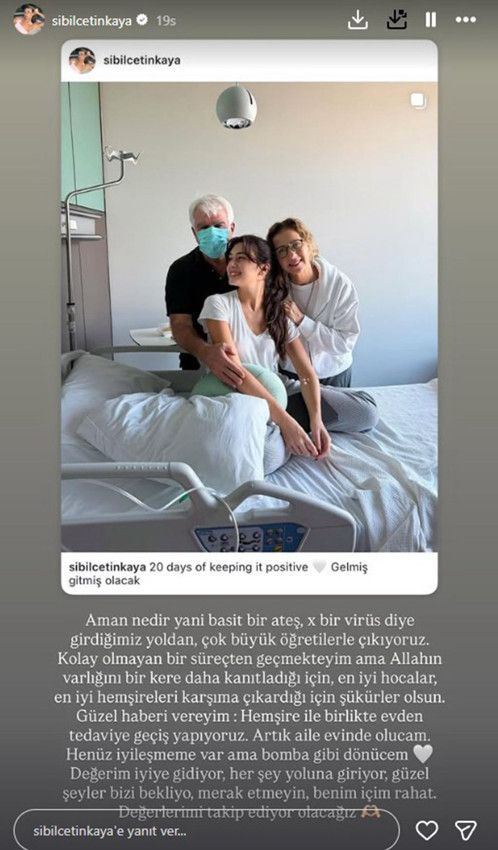This screenshot has height=850, width=498.
Task: Click the 19s story timestamp
Action: click(x=166, y=21)
